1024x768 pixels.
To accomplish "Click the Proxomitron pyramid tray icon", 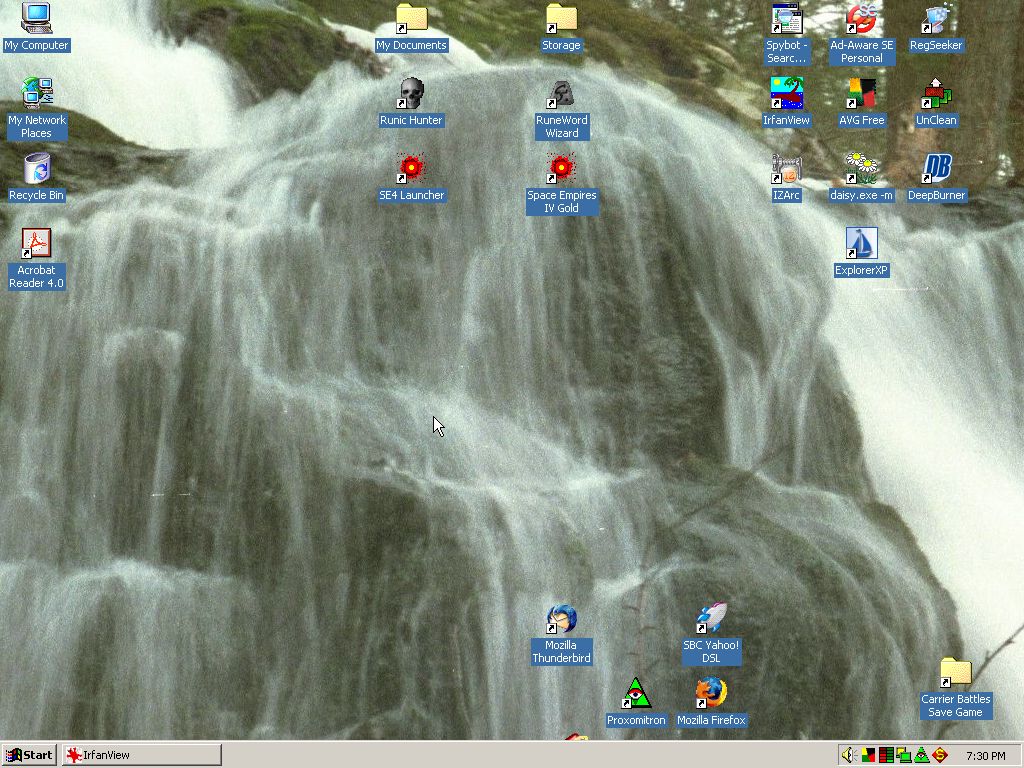I will click(921, 755).
